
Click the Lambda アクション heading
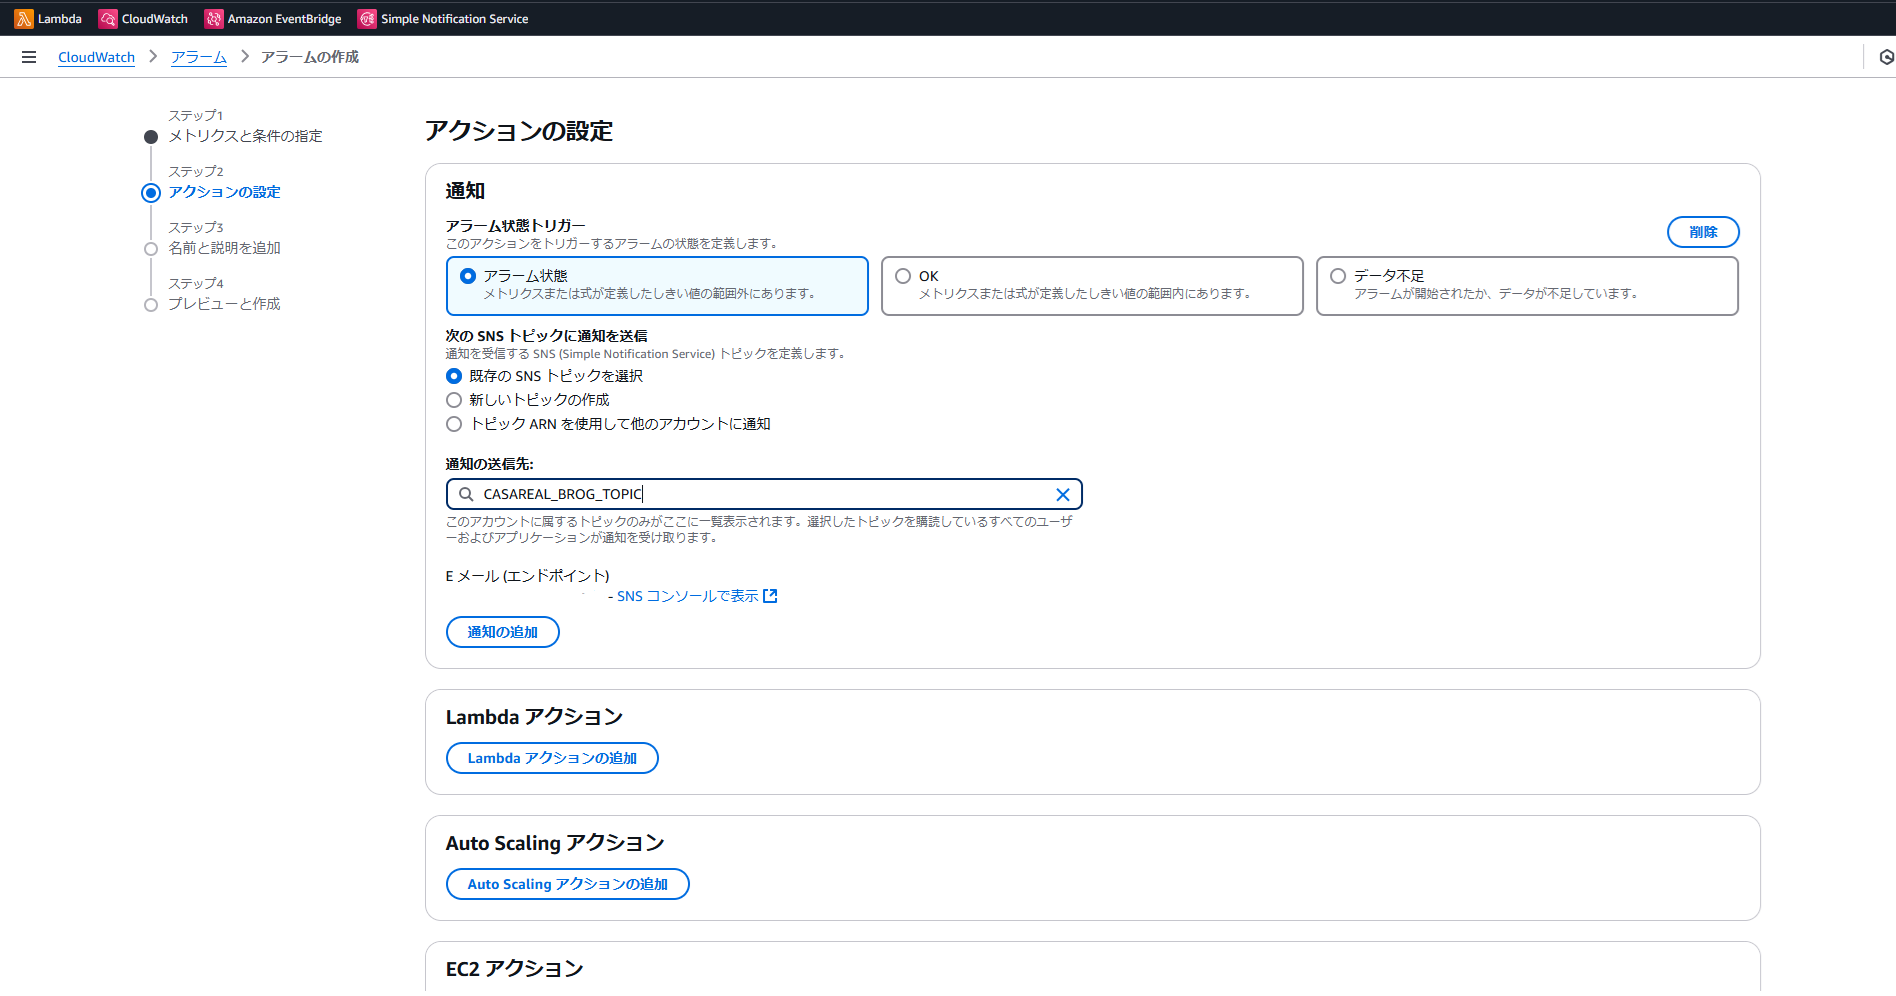(534, 717)
